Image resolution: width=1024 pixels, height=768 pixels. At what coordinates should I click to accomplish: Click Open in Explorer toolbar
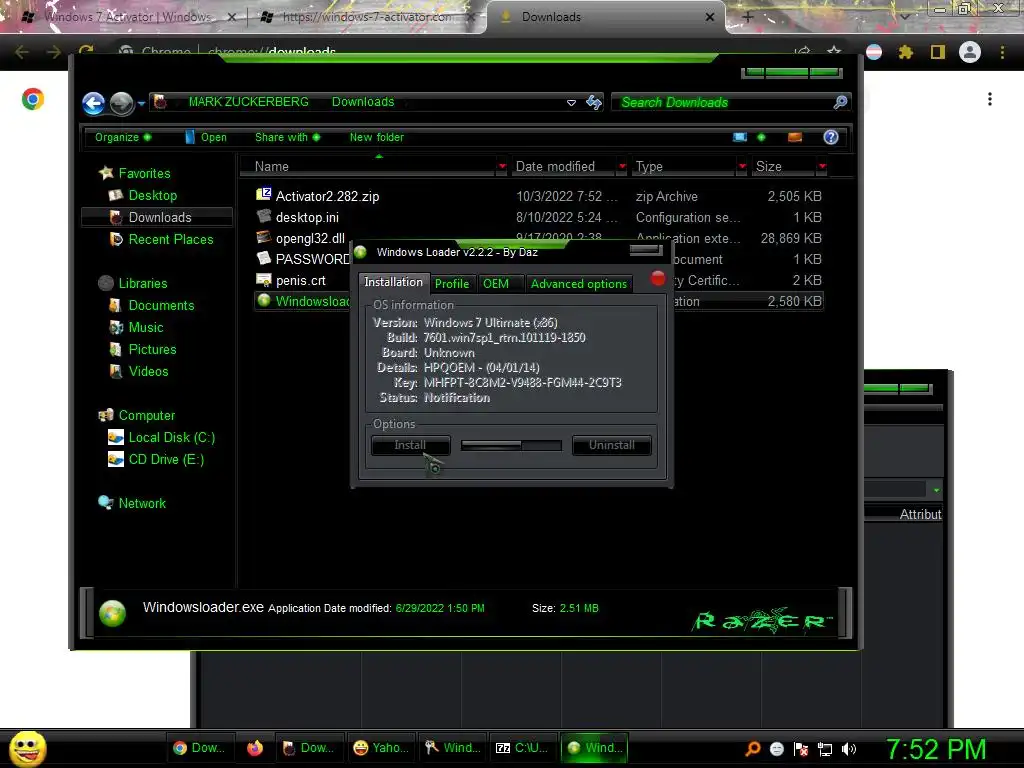coord(206,137)
